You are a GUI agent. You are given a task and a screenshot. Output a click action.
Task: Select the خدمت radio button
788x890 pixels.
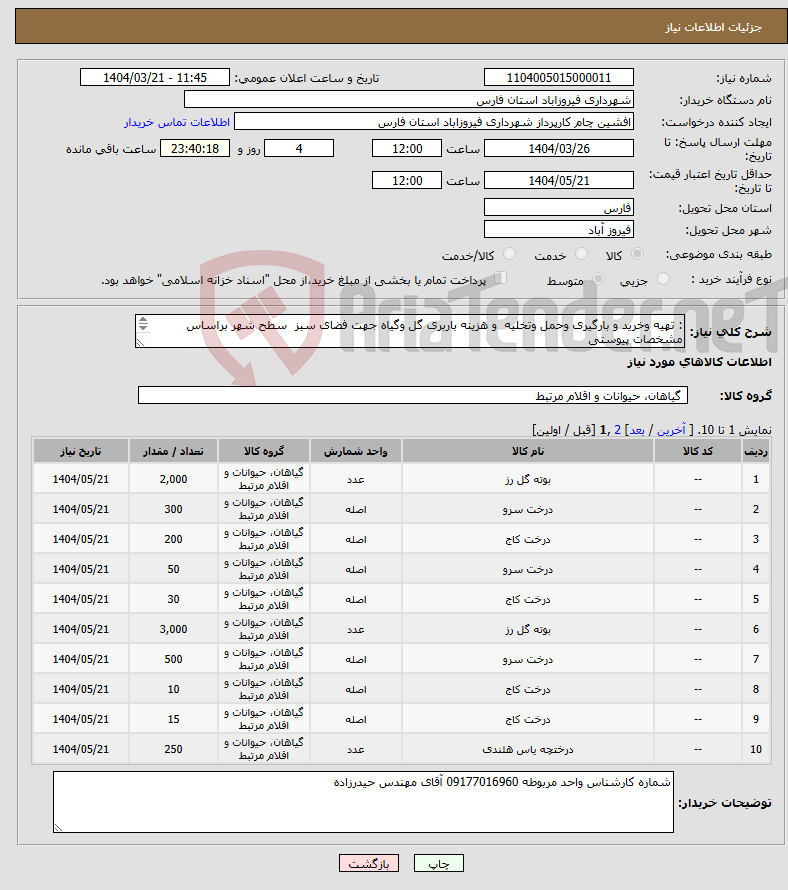[x=581, y=254]
